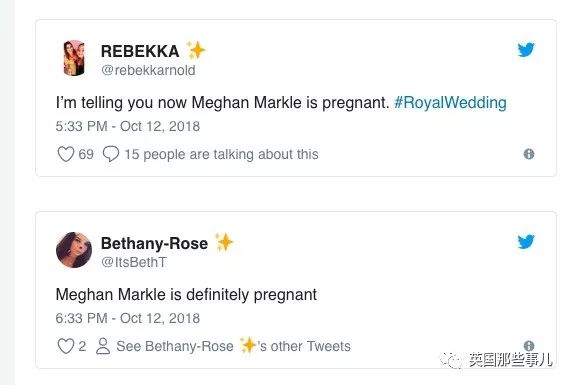571x385 pixels.
Task: Click the info icon on REBEKKA's tweet
Action: pos(529,154)
